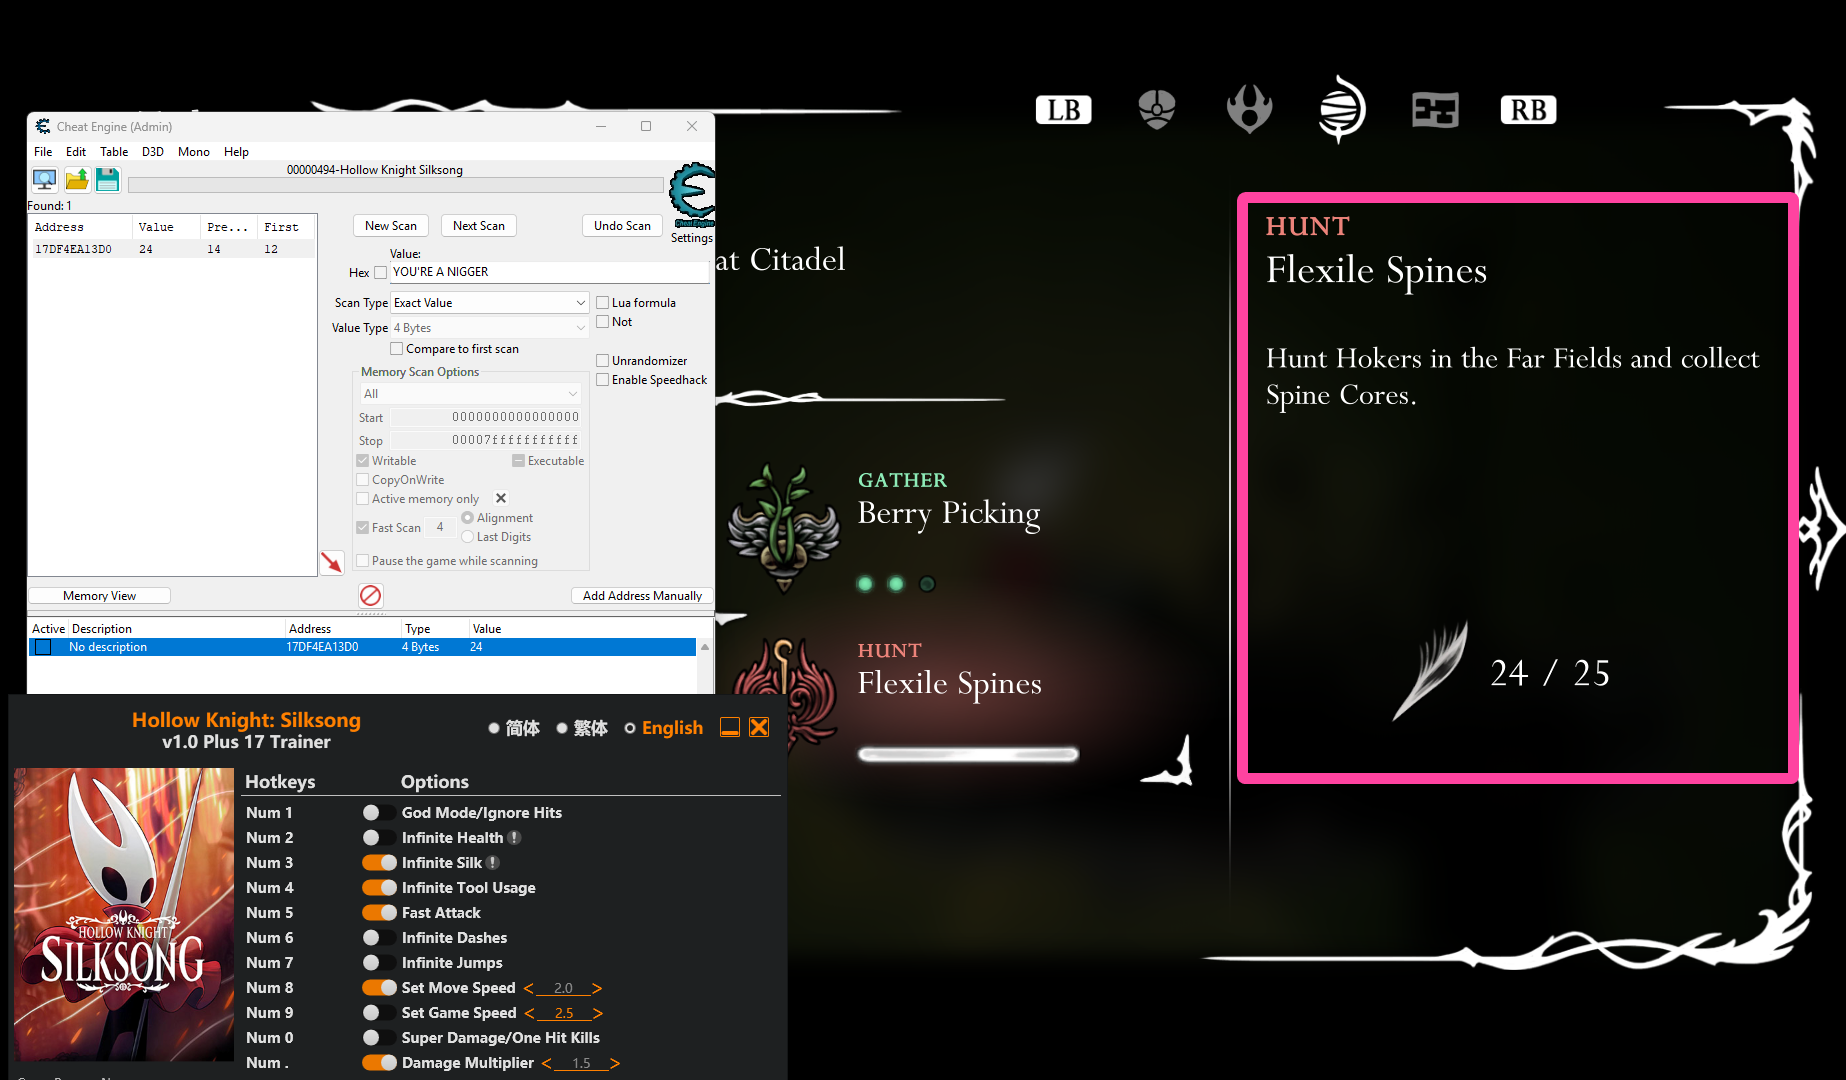Enable Infinite Dashes toggle

click(379, 938)
